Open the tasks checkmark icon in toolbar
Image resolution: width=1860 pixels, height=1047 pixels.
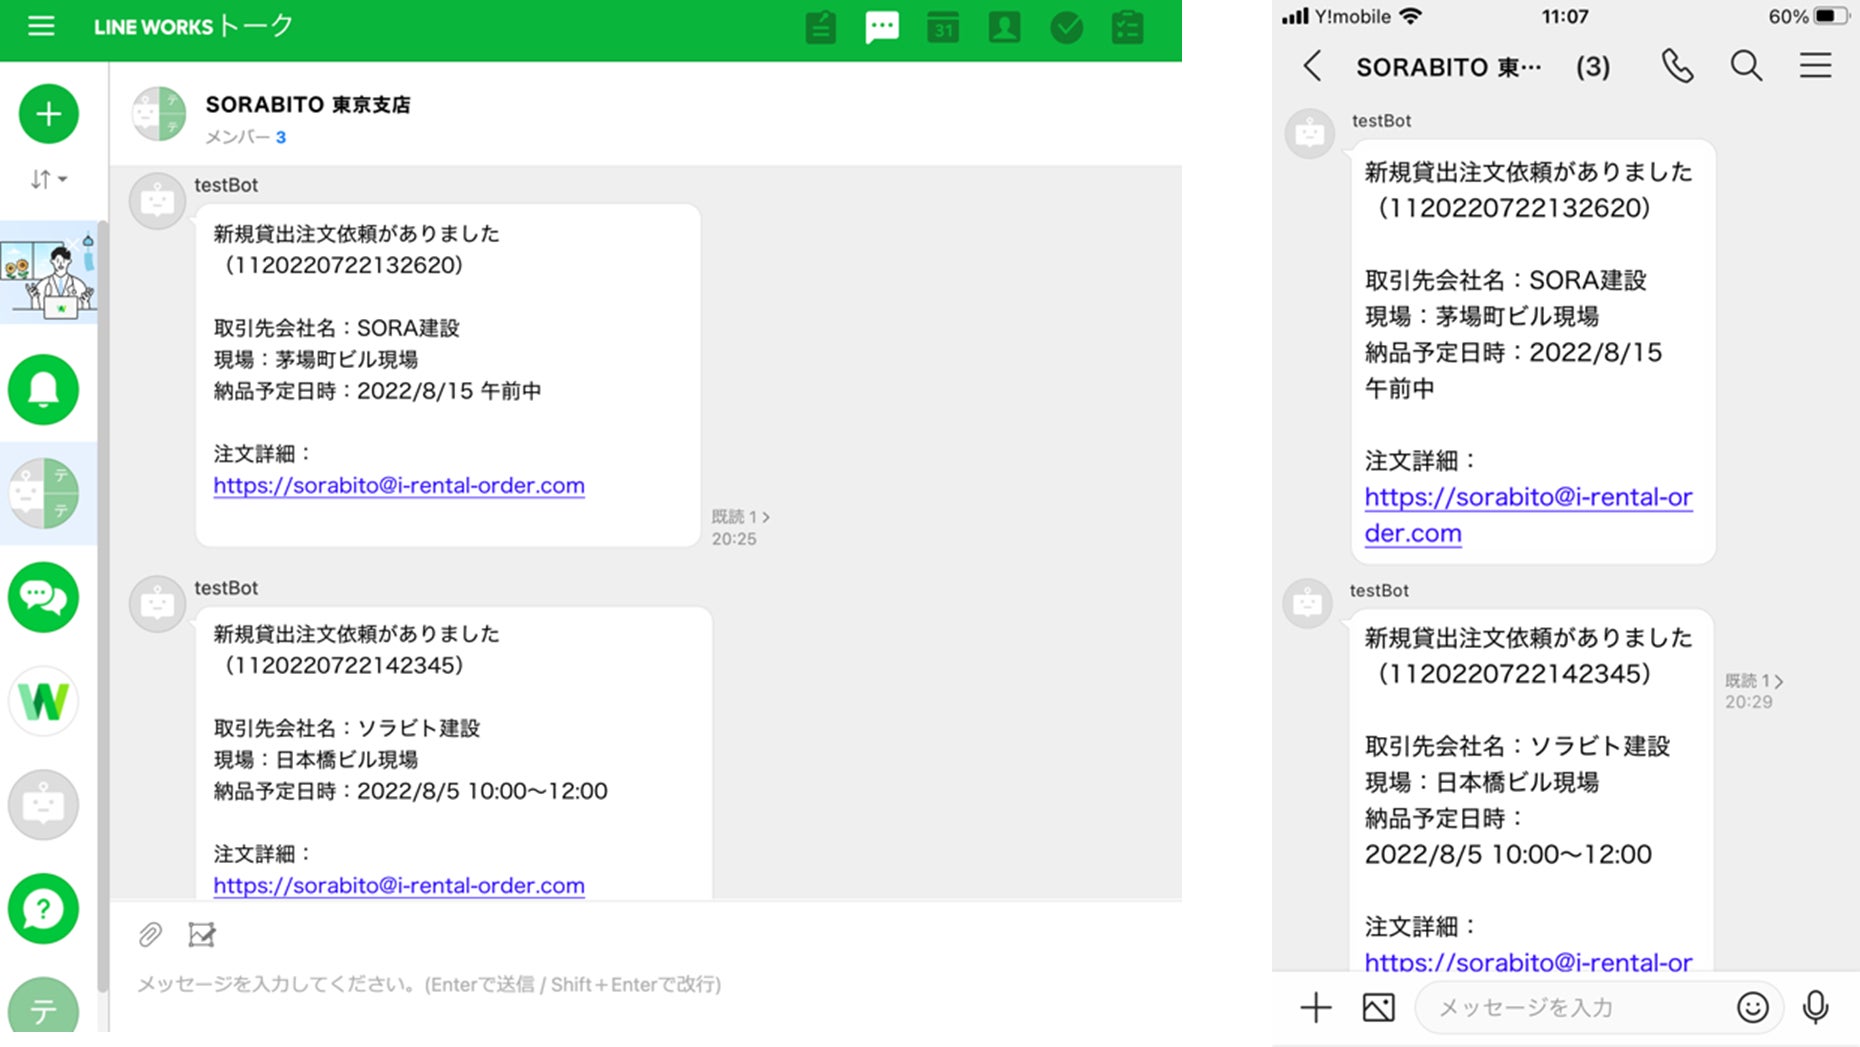point(1066,27)
